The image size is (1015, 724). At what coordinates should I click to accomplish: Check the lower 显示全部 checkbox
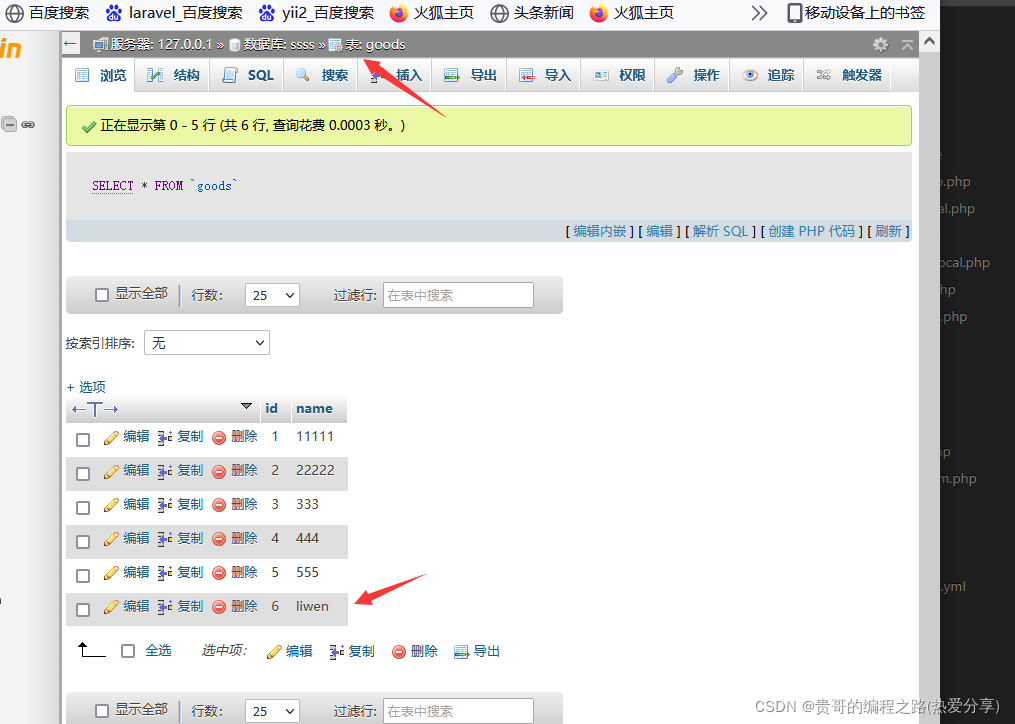(x=102, y=711)
